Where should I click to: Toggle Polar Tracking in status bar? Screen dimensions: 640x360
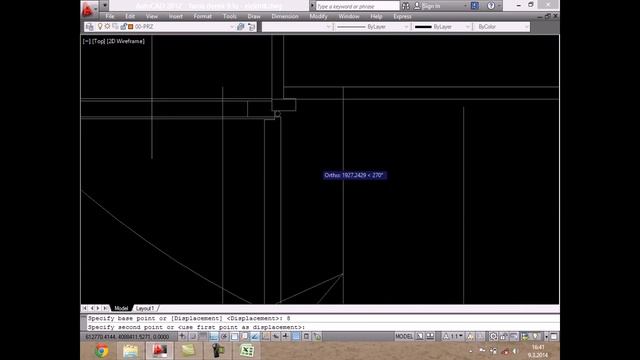pos(224,336)
